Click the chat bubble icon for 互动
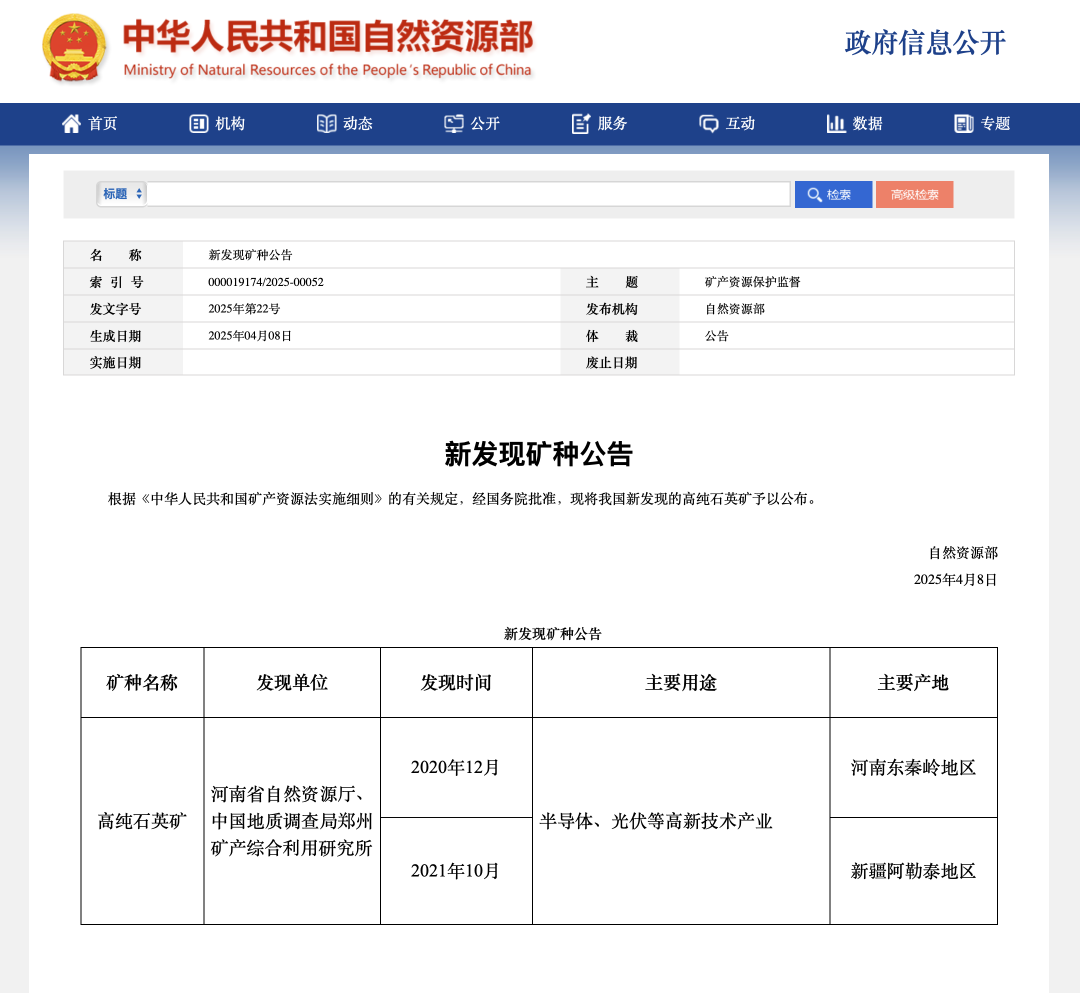 click(x=709, y=124)
